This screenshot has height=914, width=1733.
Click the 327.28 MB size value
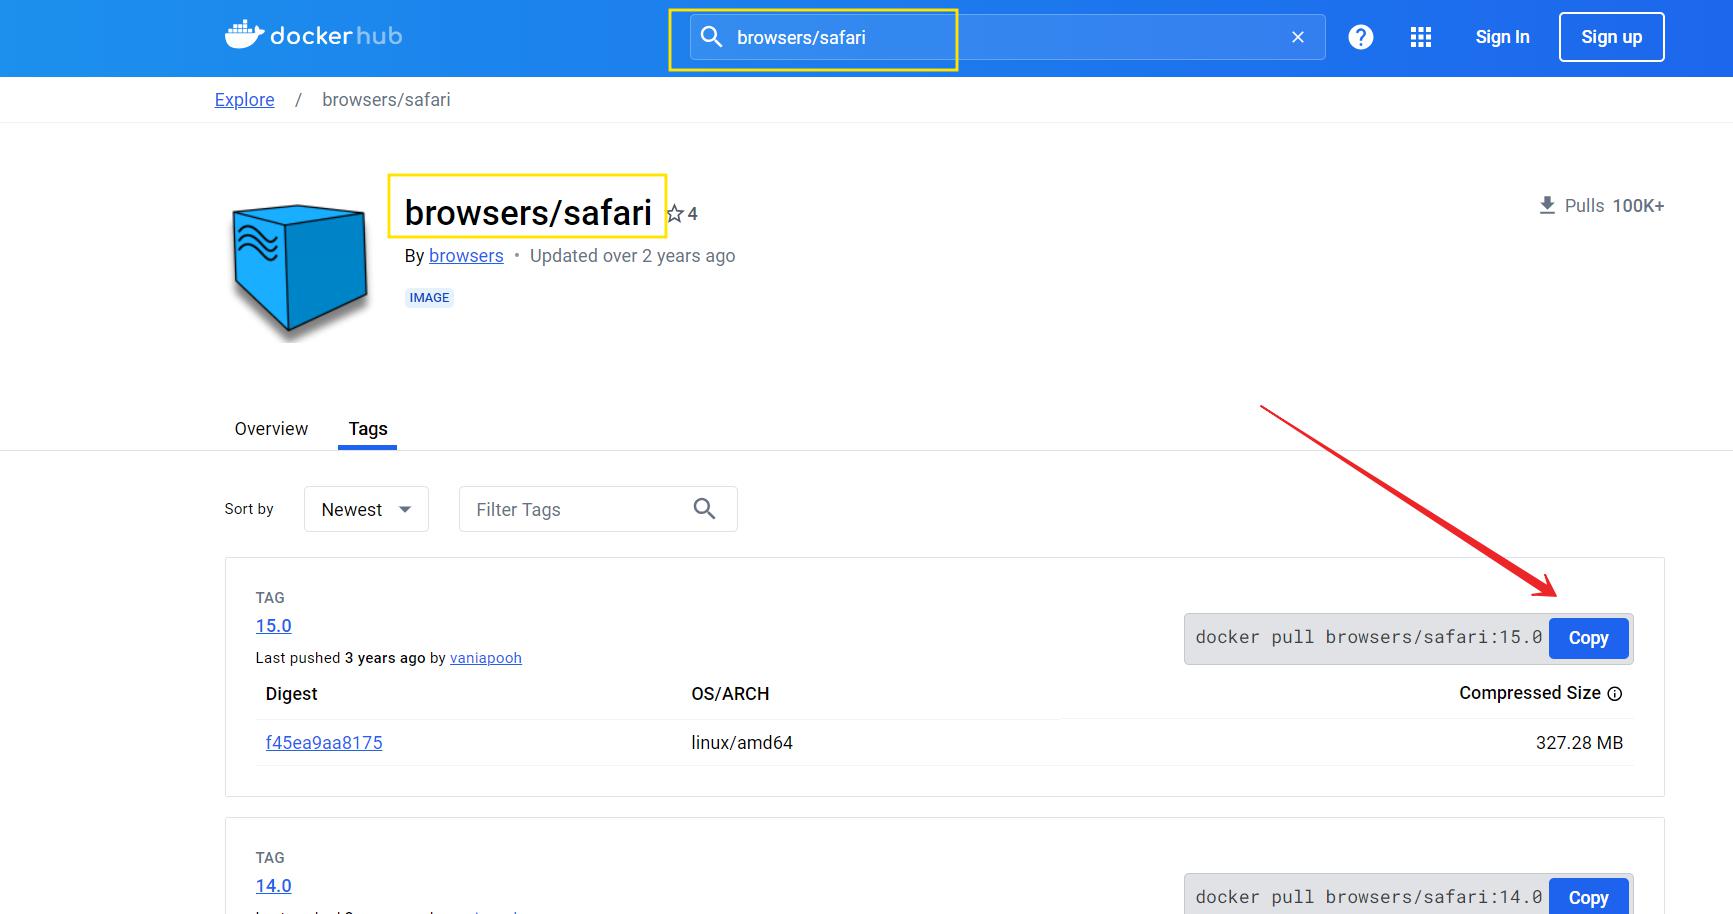(1579, 743)
